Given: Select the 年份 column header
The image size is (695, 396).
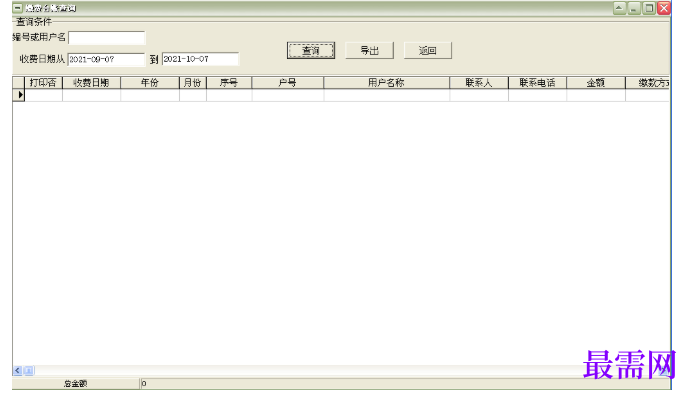Looking at the screenshot, I should (x=150, y=83).
